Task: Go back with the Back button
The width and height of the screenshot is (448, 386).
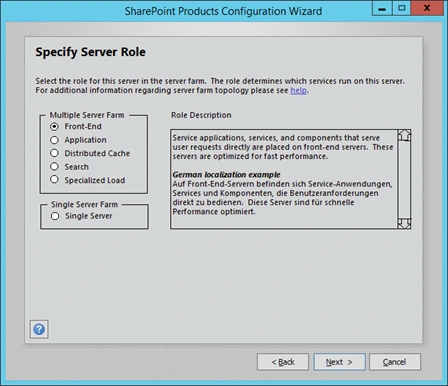Action: click(x=283, y=362)
